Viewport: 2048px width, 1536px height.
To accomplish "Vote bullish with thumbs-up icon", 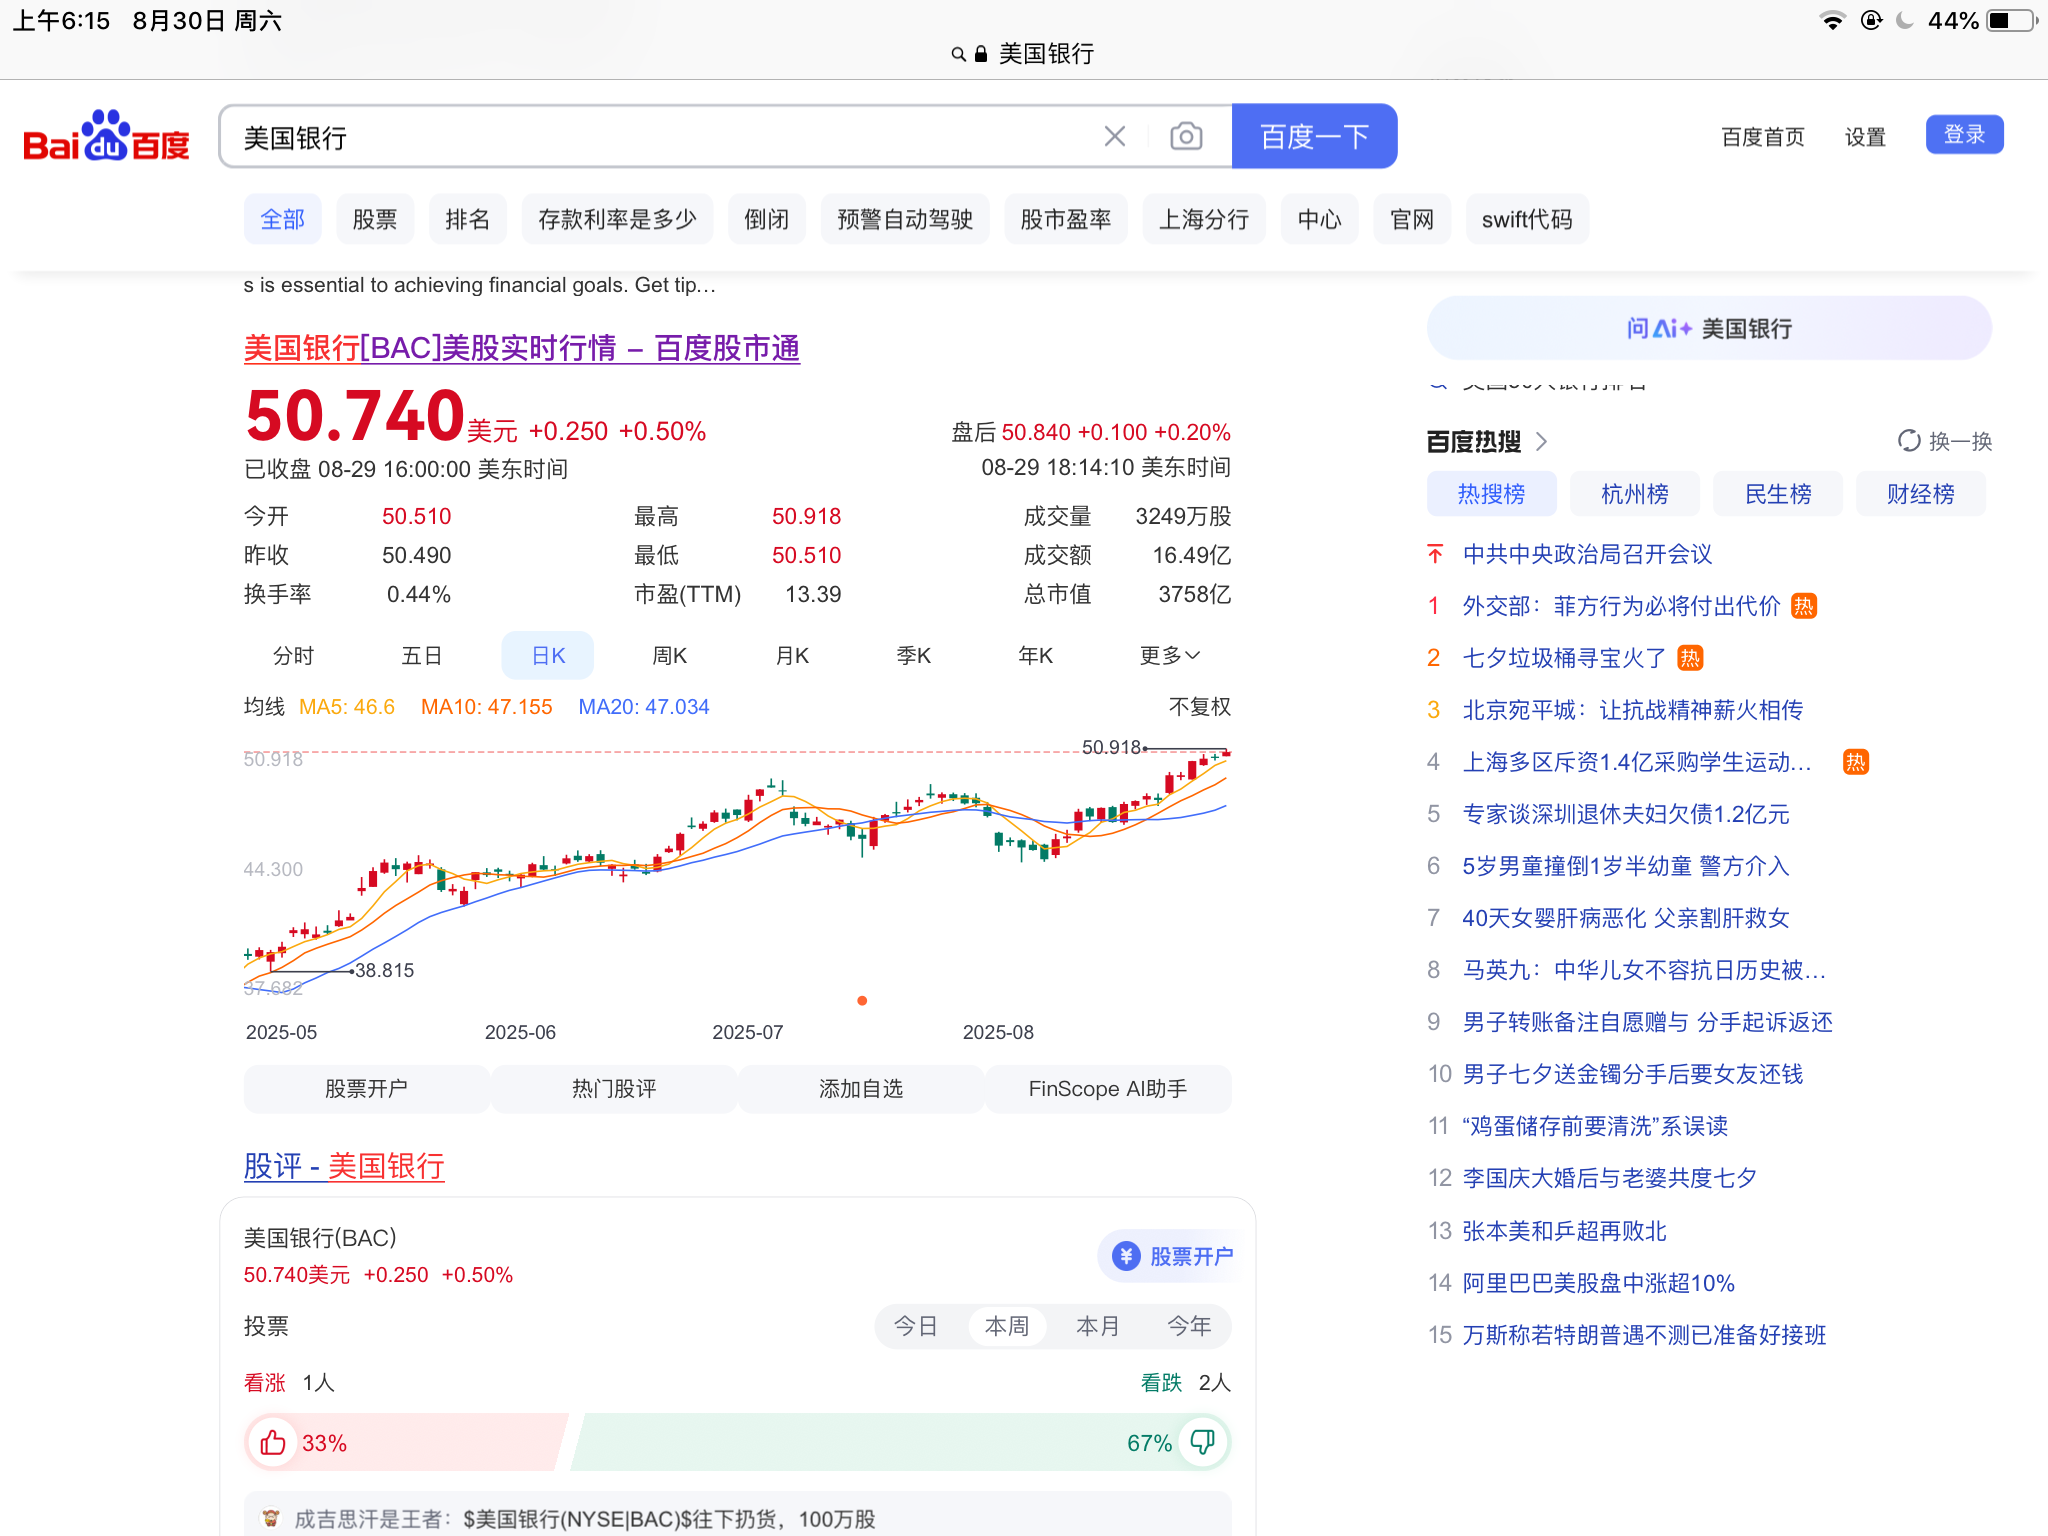I will click(x=273, y=1443).
